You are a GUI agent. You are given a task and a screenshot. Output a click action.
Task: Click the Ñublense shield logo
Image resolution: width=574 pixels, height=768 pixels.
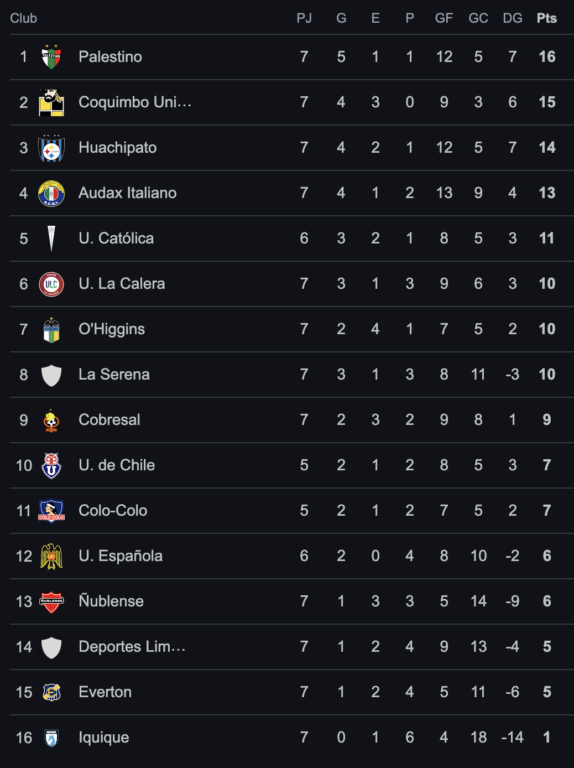(51, 602)
